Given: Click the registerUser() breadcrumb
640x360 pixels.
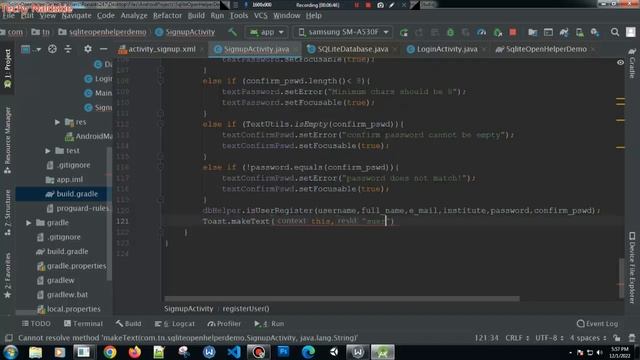Looking at the screenshot, I should pos(246,309).
